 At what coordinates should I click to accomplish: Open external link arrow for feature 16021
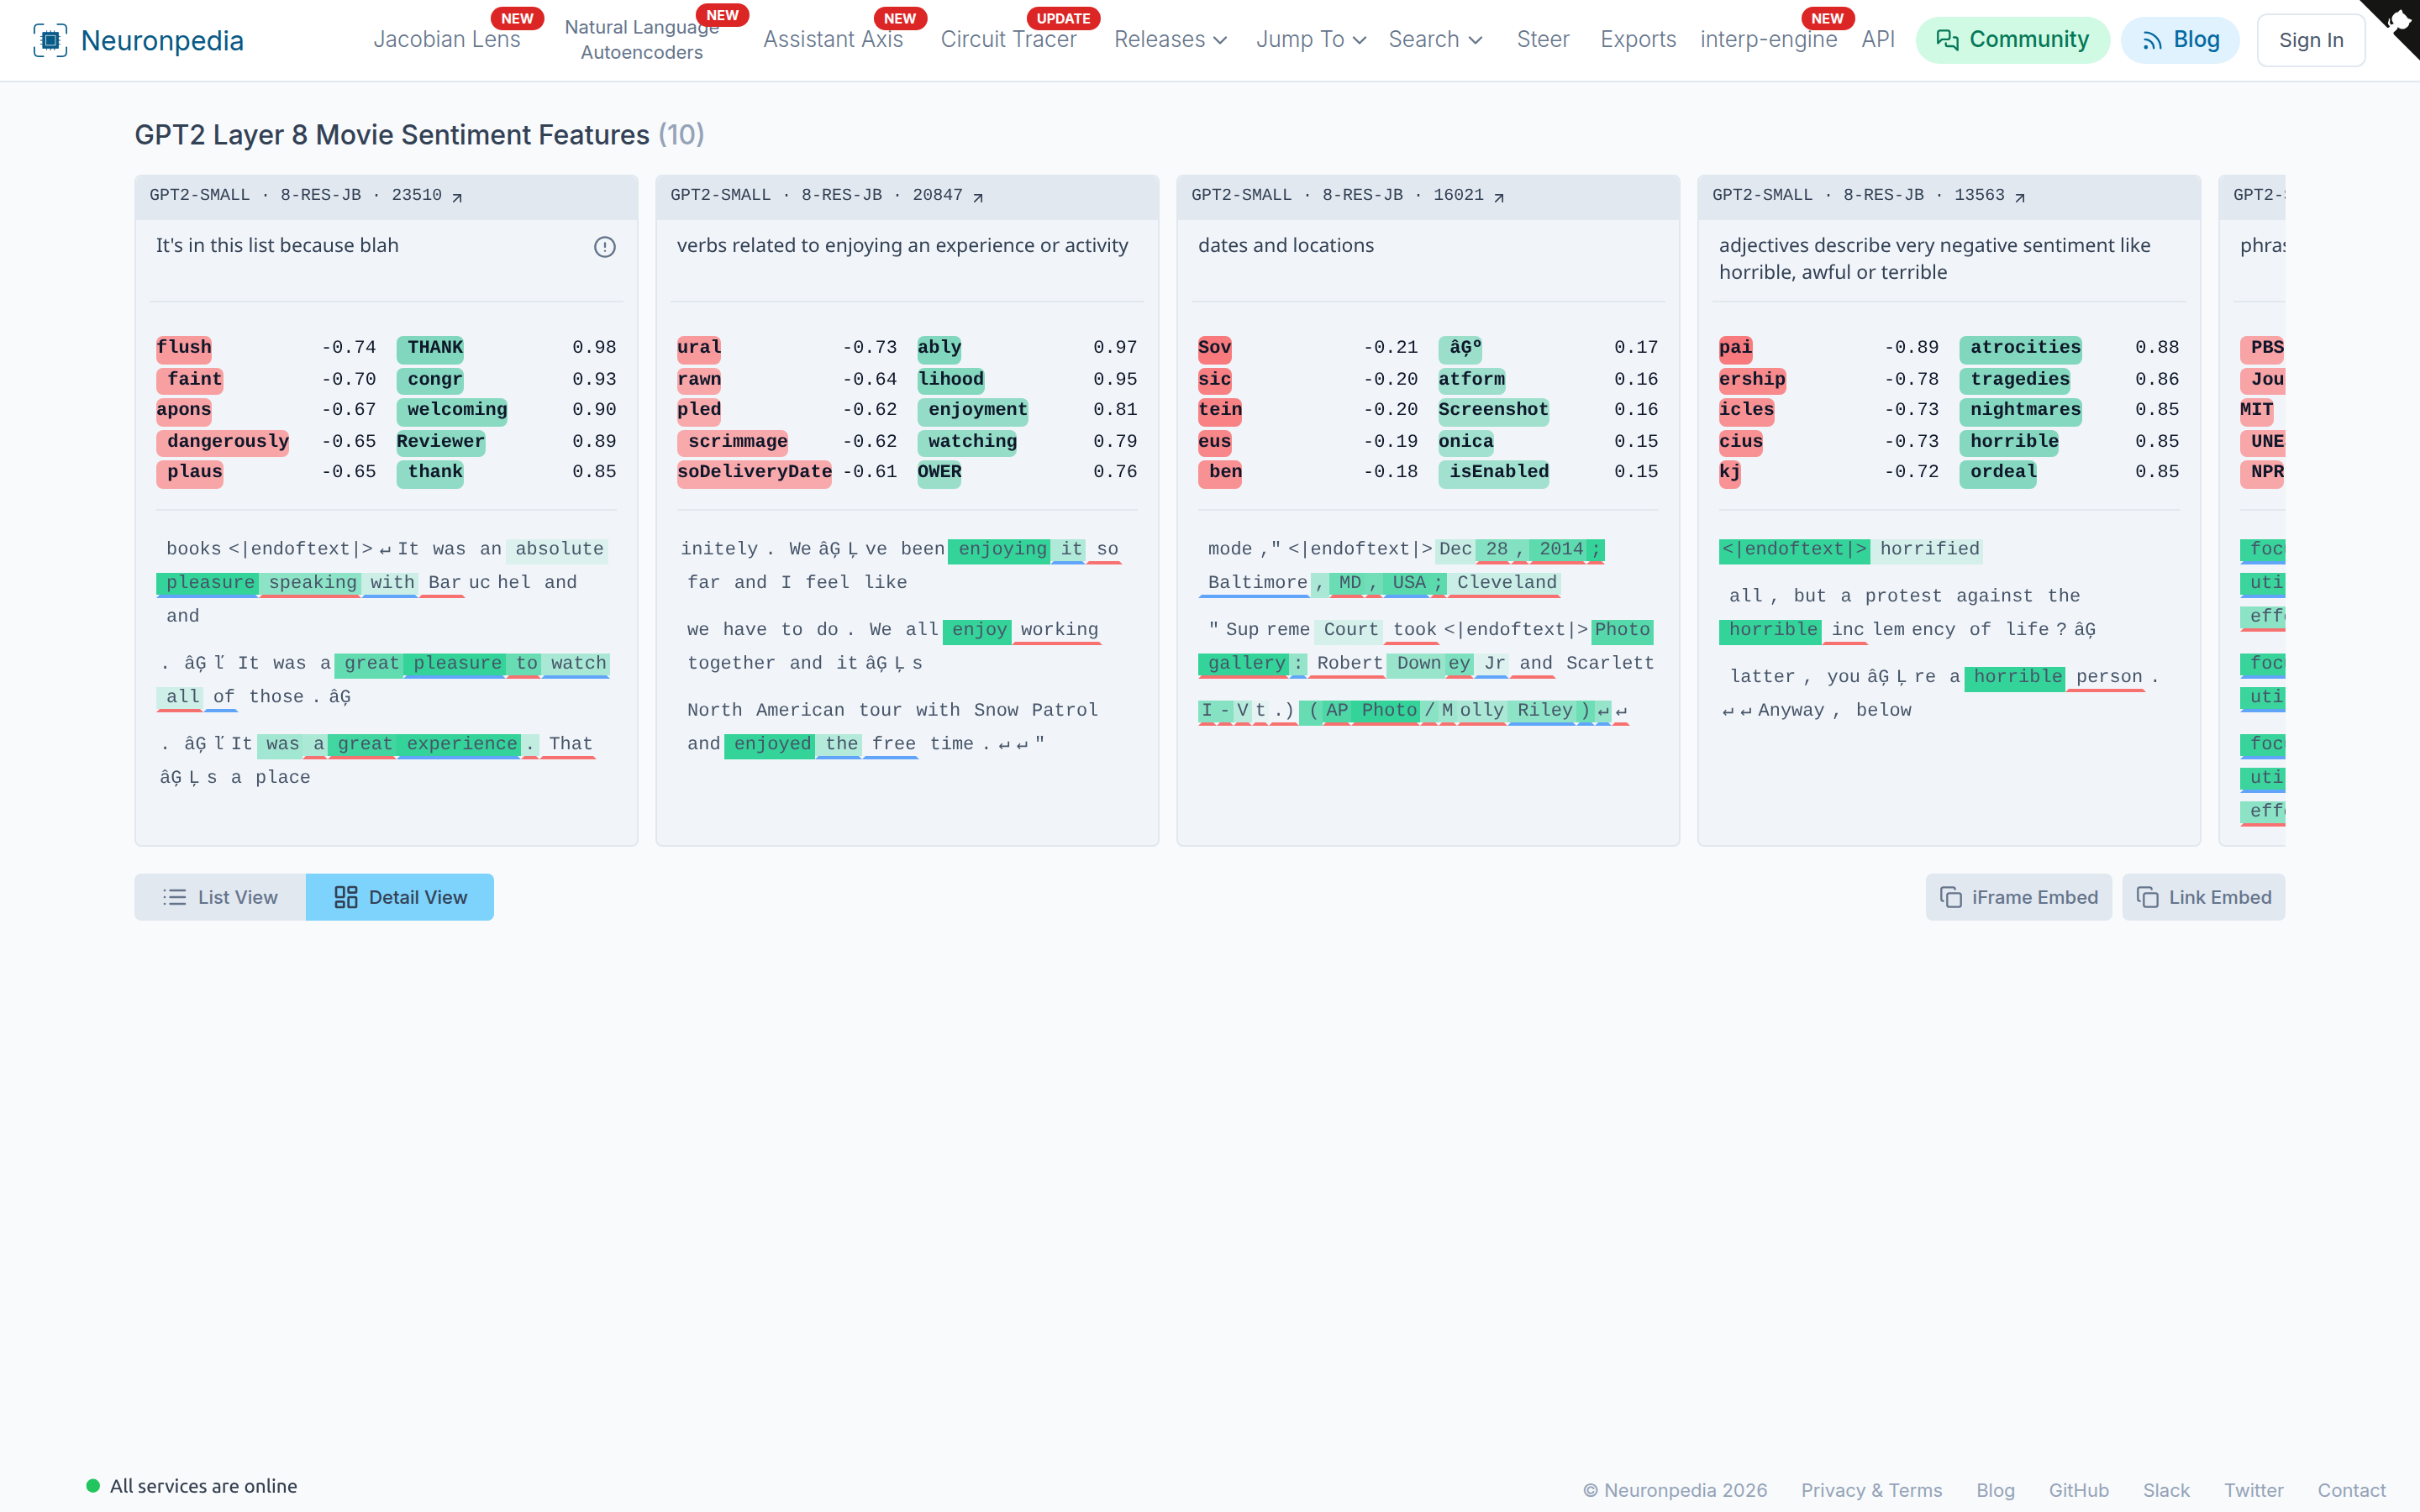(x=1499, y=197)
